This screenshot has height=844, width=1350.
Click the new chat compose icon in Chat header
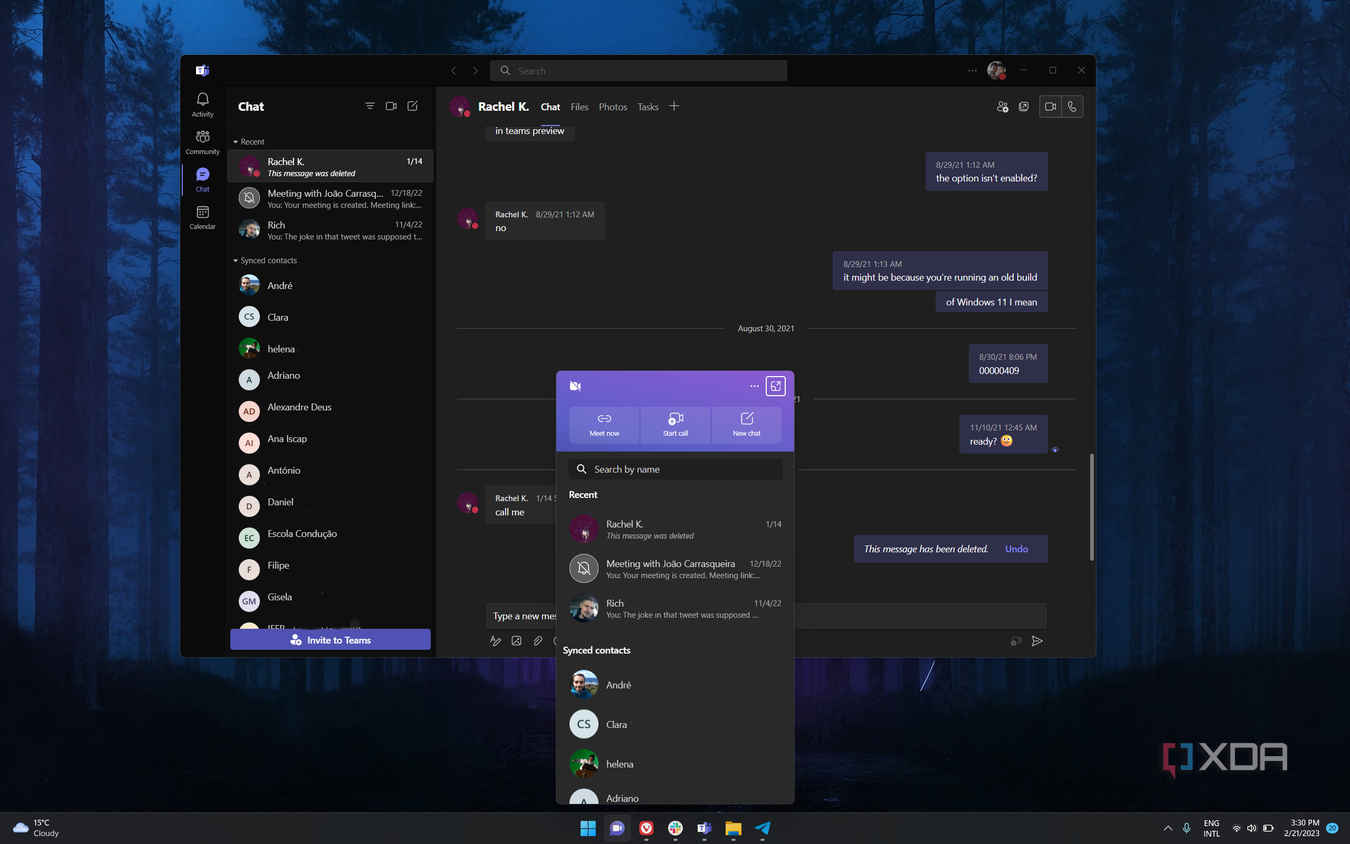pyautogui.click(x=412, y=106)
